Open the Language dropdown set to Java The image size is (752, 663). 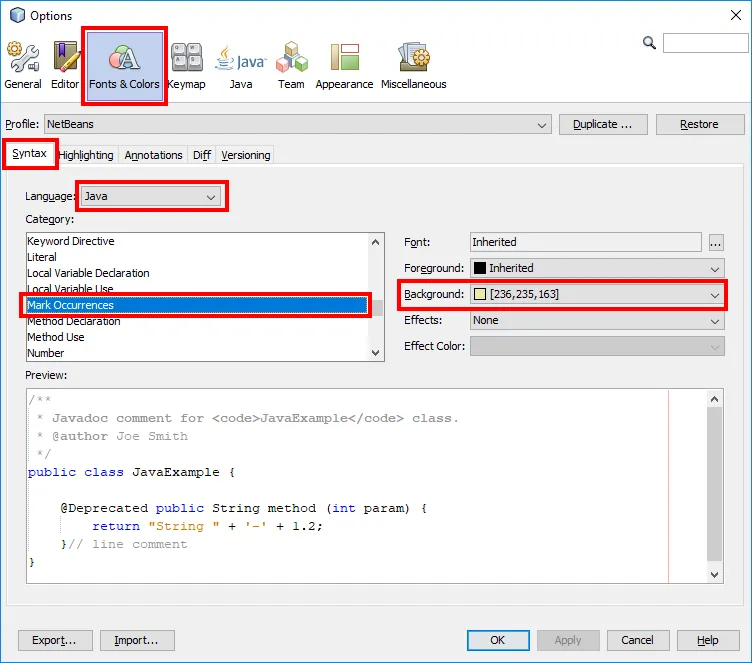(151, 196)
